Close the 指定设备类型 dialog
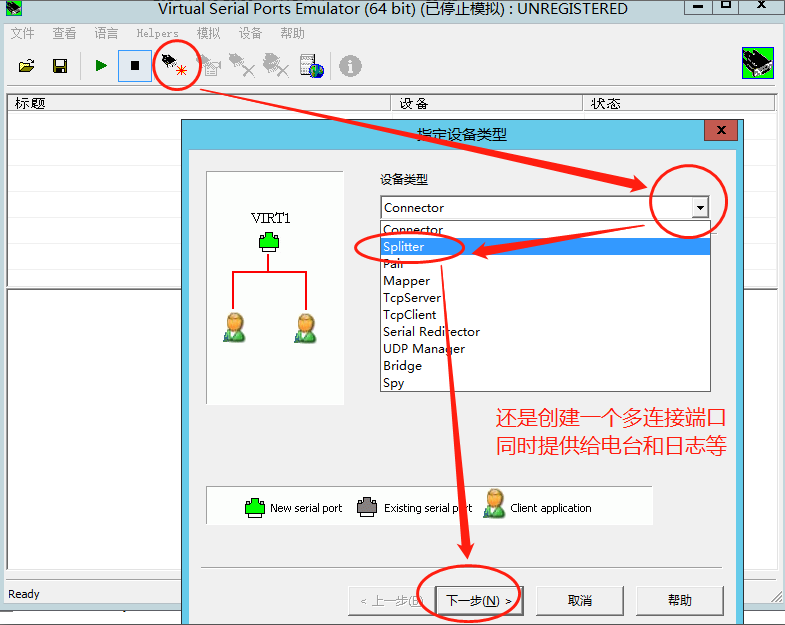Screen dimensions: 785x625 coord(721,130)
